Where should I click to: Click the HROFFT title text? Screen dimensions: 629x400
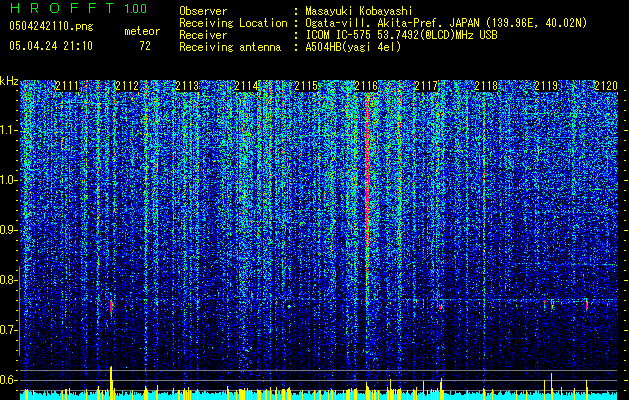click(x=62, y=8)
